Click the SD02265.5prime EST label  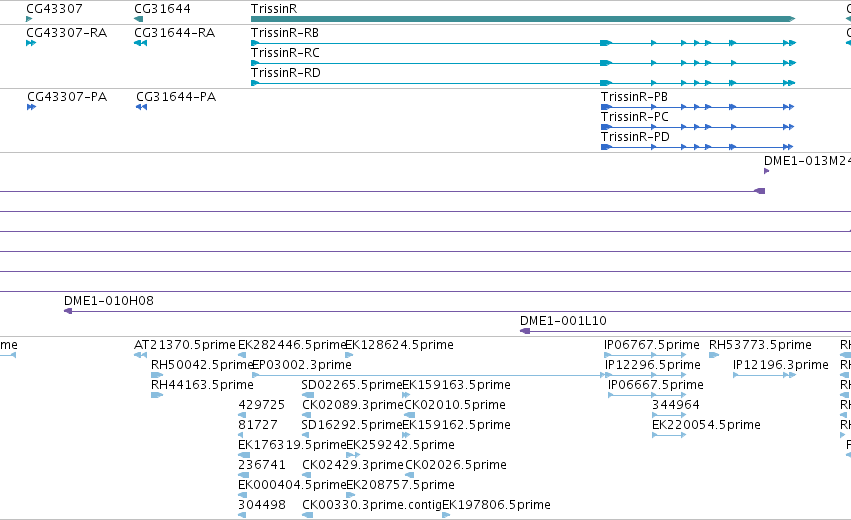click(352, 385)
